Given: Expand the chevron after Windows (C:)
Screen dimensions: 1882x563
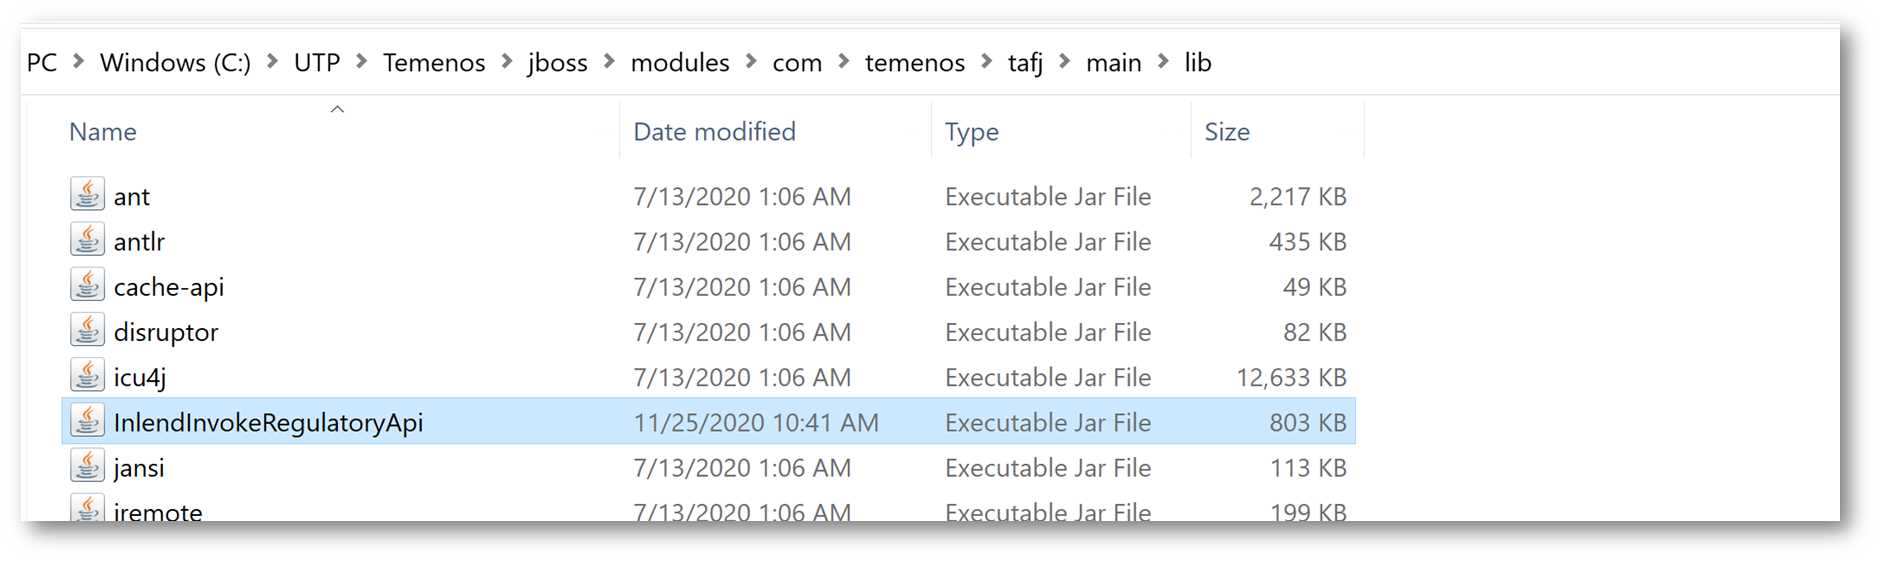Looking at the screenshot, I should pos(272,62).
